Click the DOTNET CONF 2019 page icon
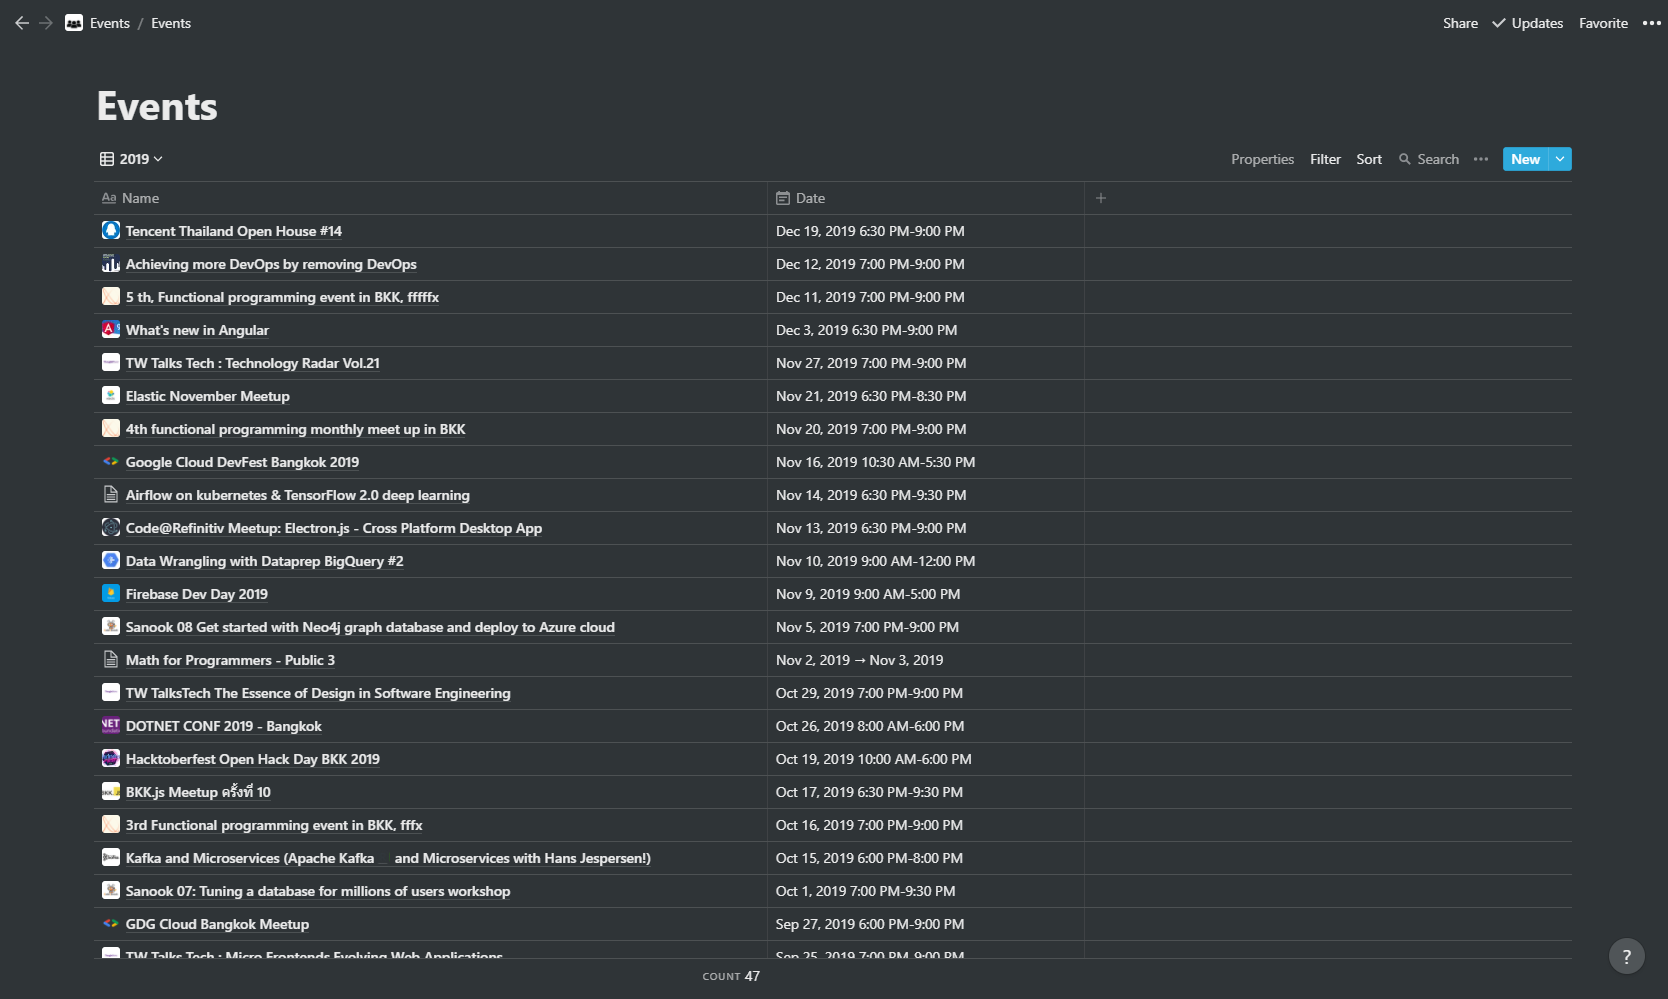This screenshot has width=1668, height=999. tap(111, 726)
